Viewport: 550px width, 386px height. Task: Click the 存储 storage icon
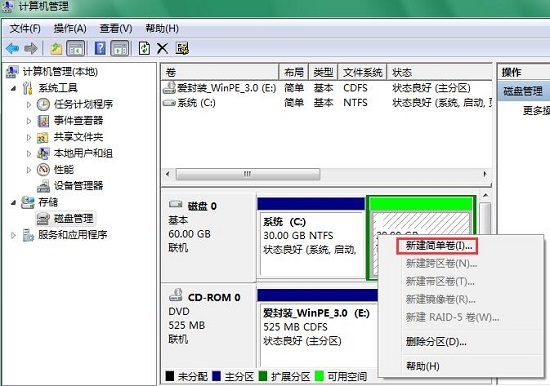click(28, 202)
